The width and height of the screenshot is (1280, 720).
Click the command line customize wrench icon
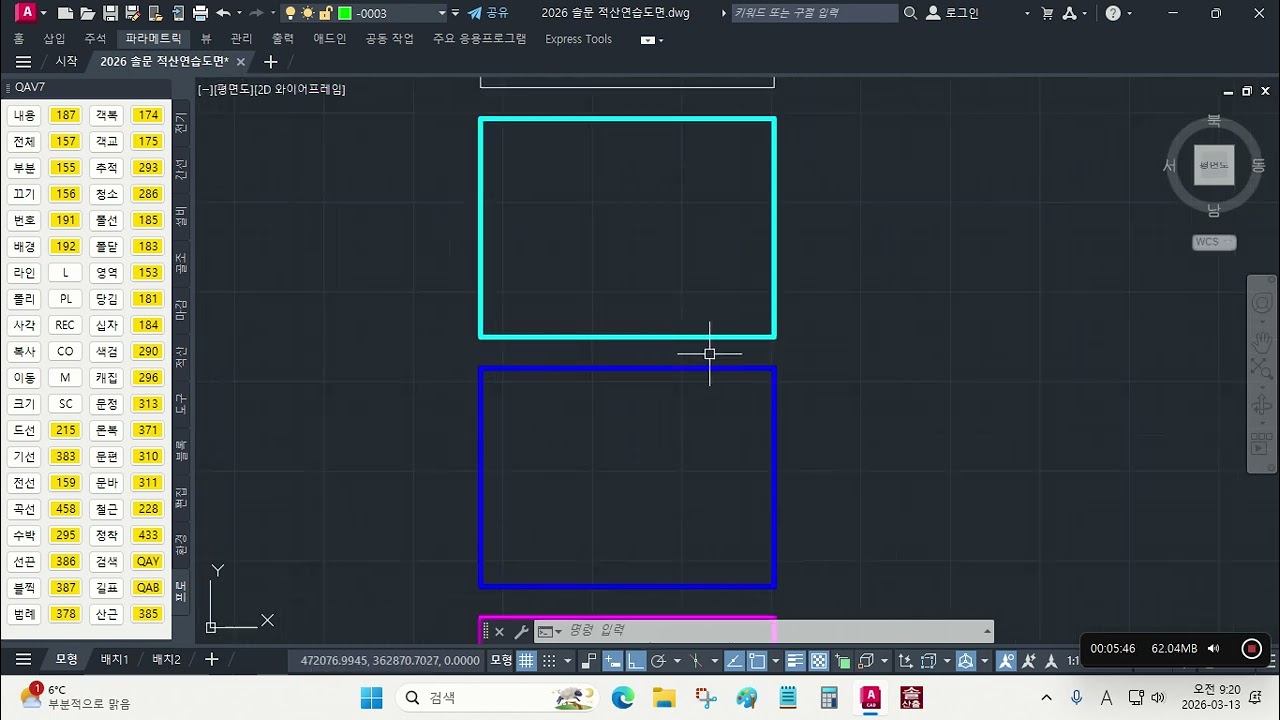coord(521,631)
